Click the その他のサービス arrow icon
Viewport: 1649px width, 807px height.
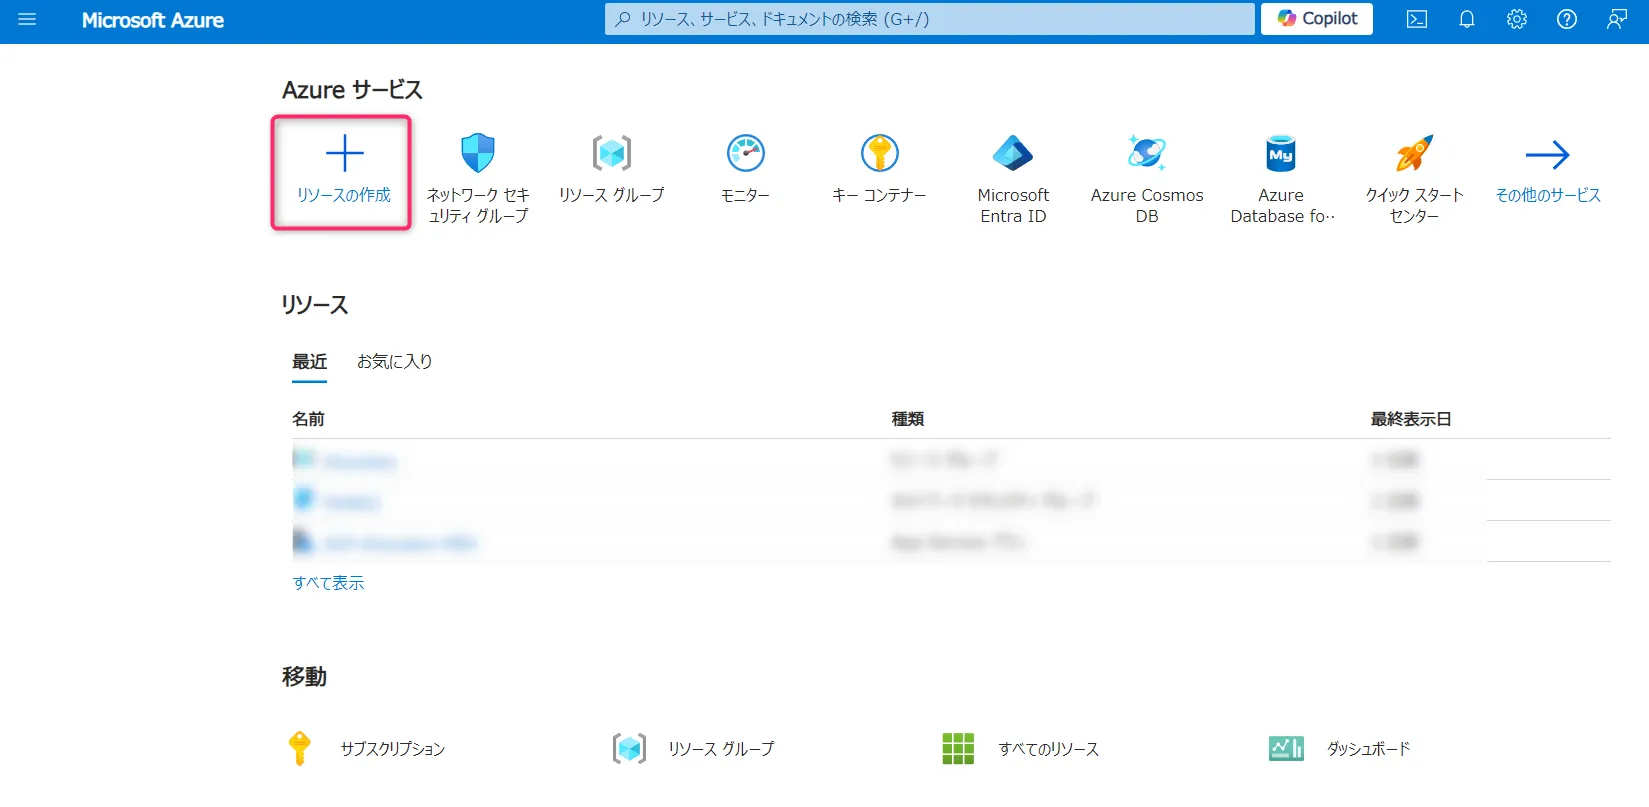tap(1548, 154)
